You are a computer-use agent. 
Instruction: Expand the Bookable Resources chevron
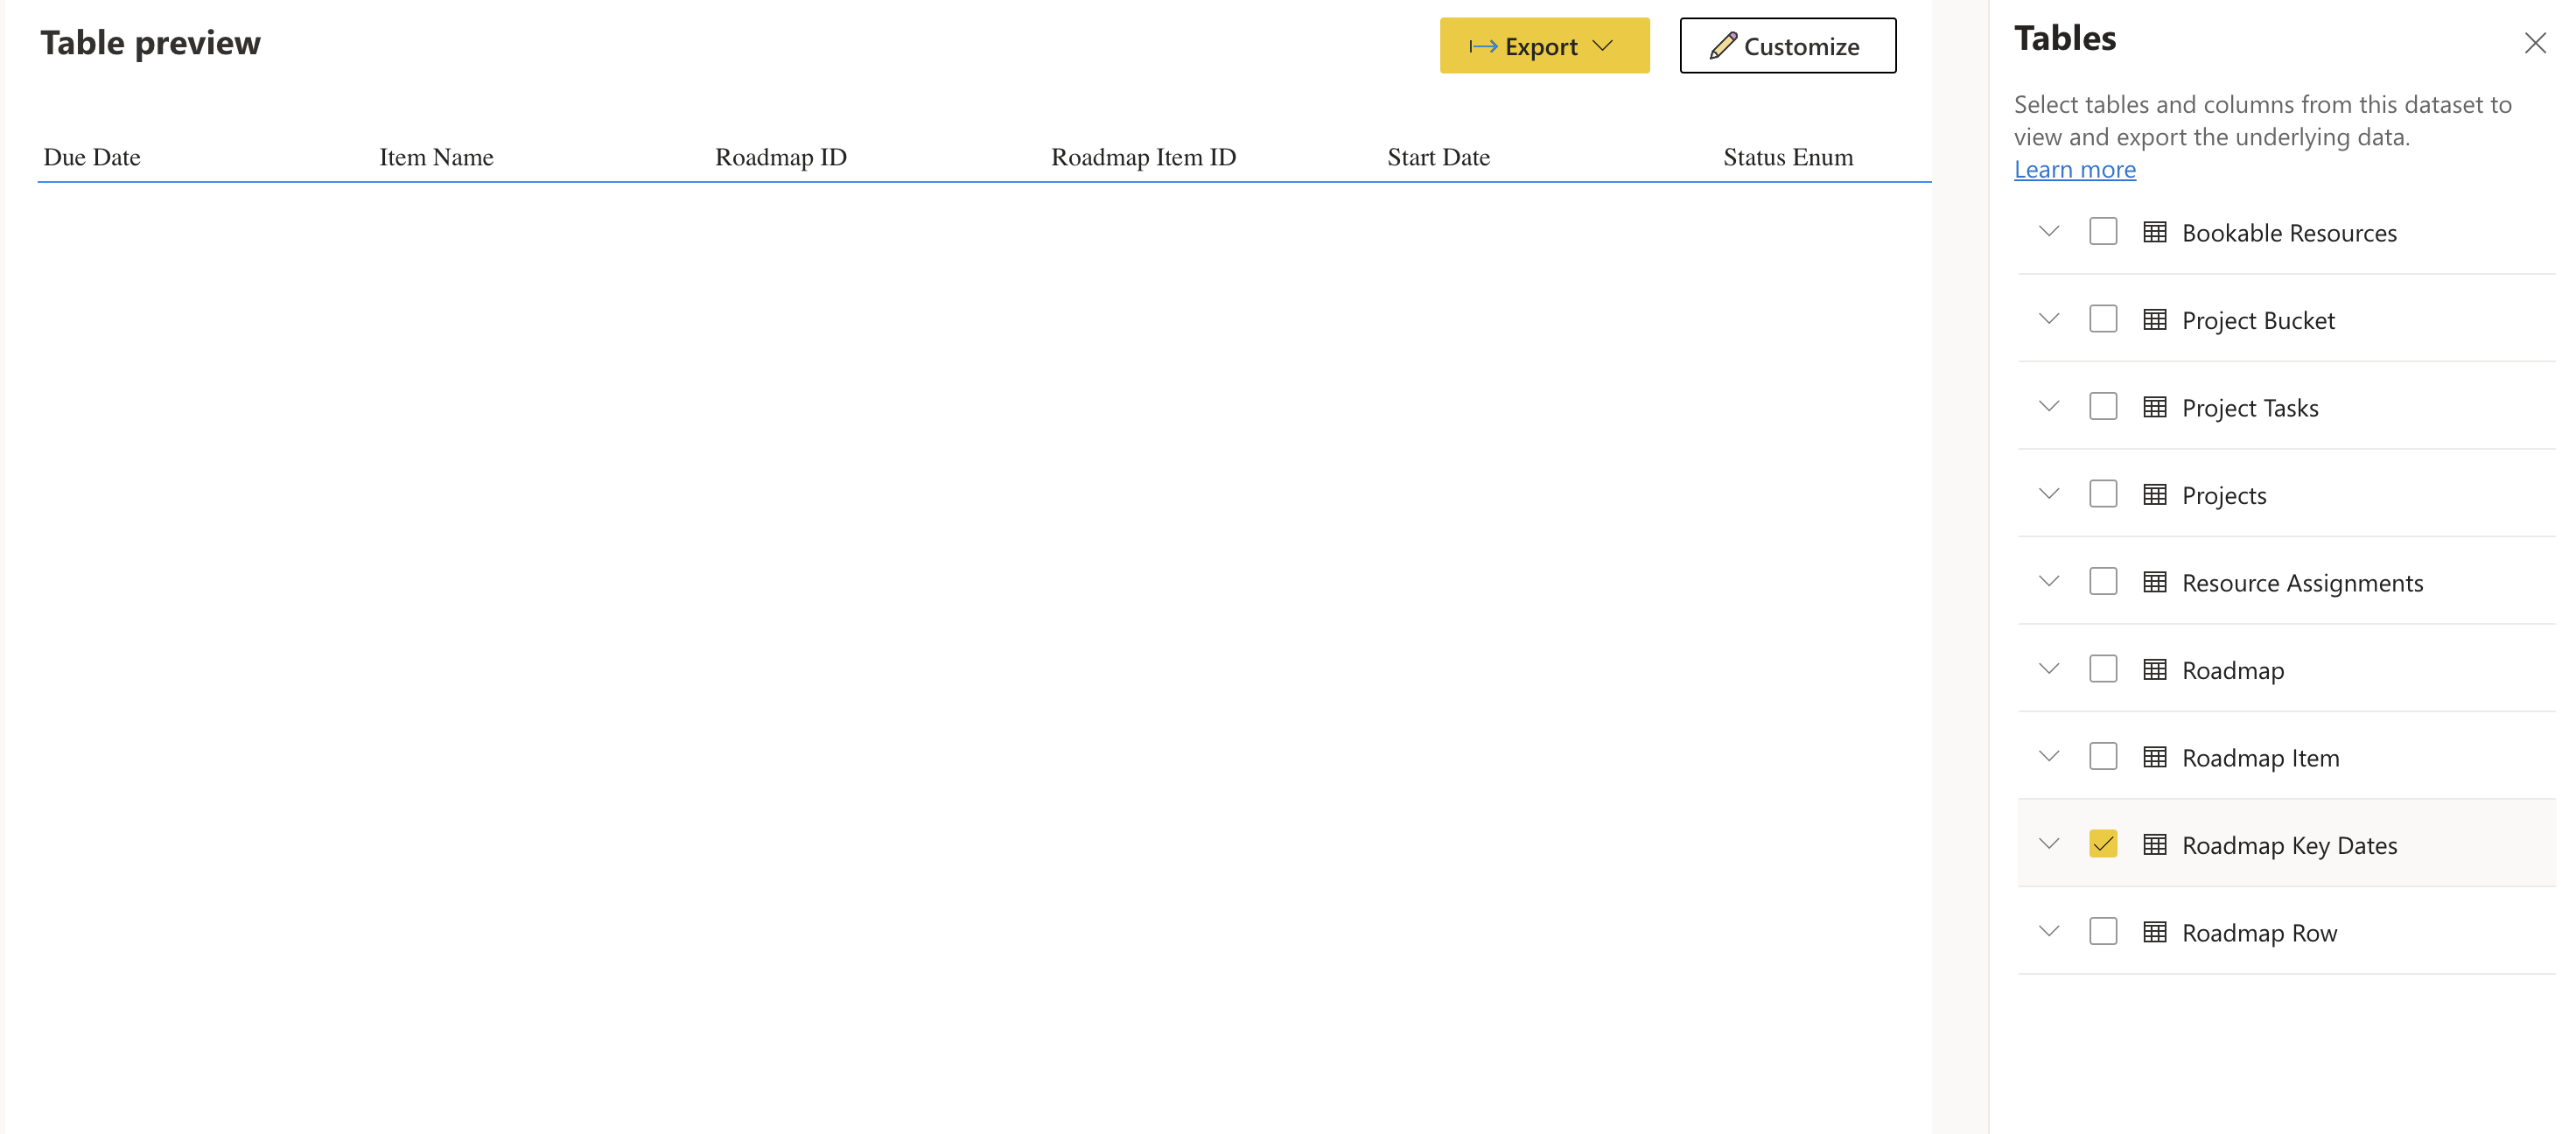coord(2048,232)
